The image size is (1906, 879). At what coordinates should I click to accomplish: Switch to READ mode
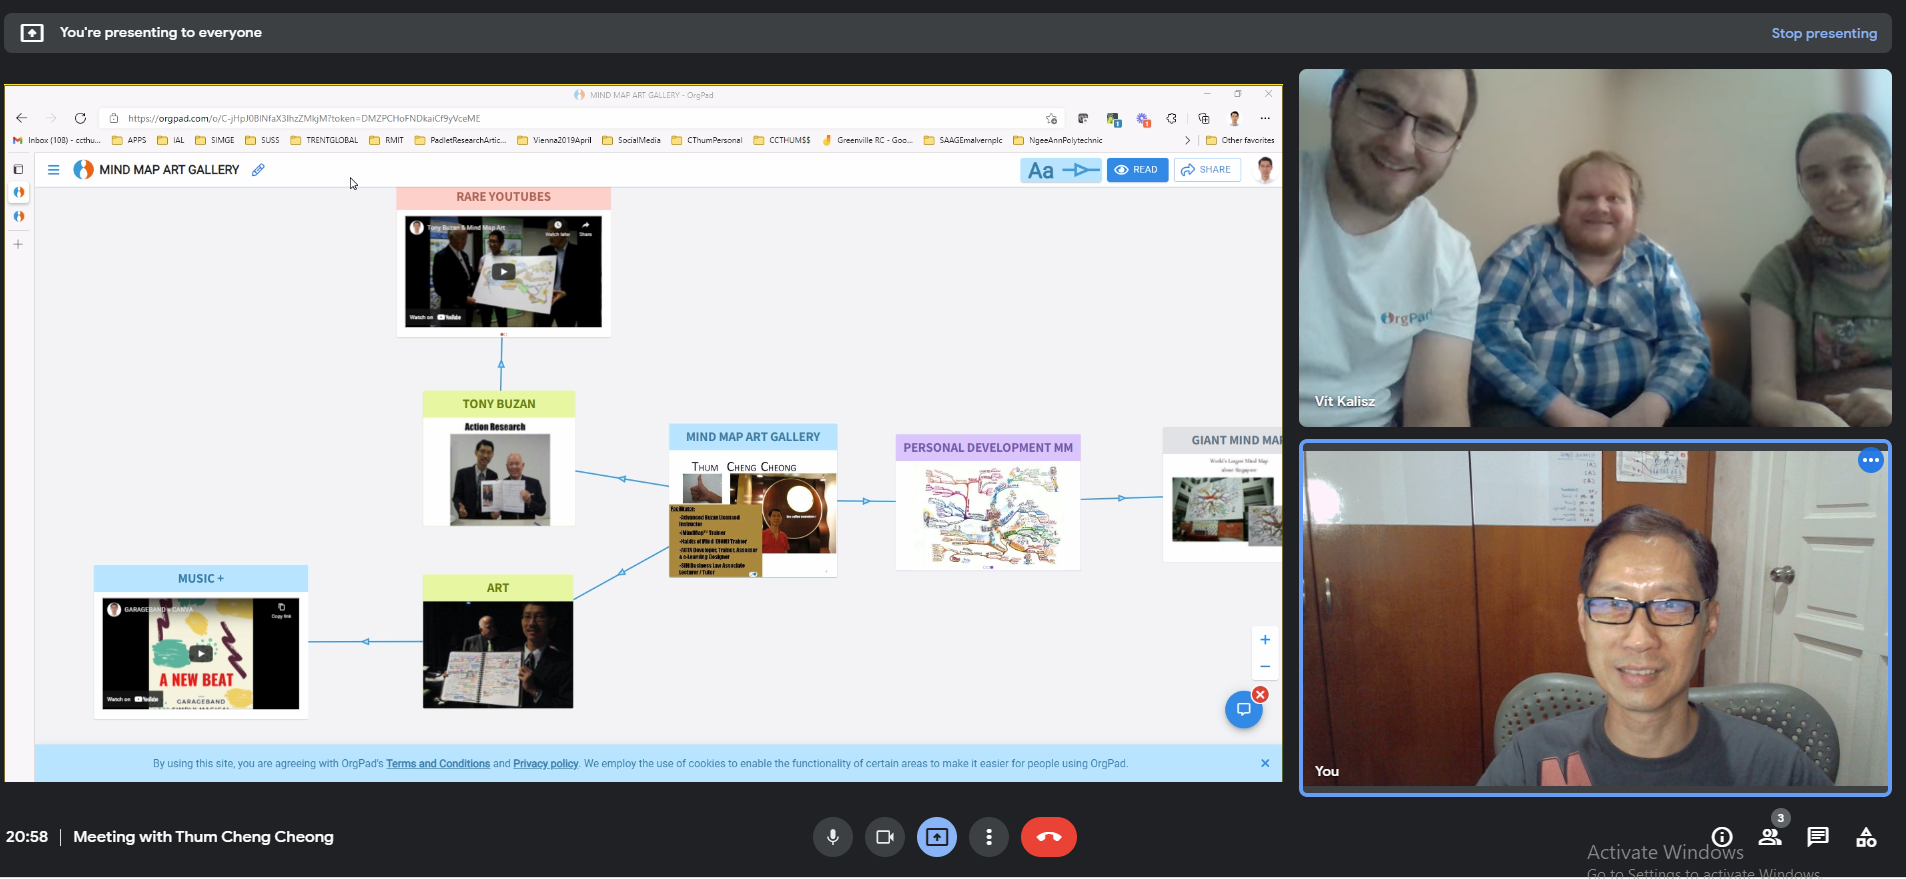tap(1137, 170)
